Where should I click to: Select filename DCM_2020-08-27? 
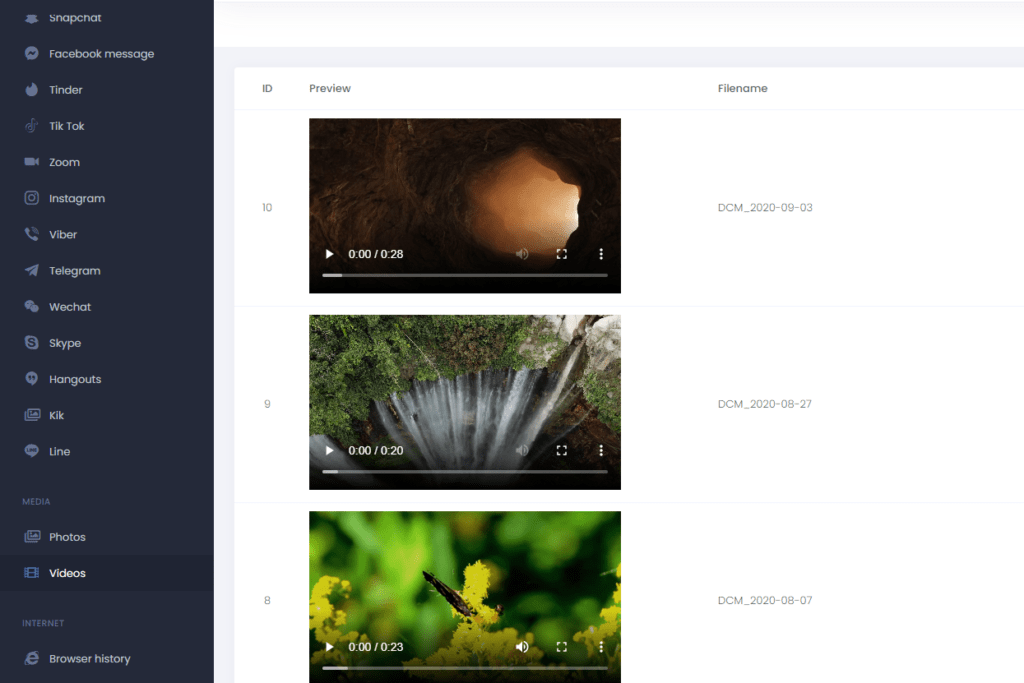[765, 404]
